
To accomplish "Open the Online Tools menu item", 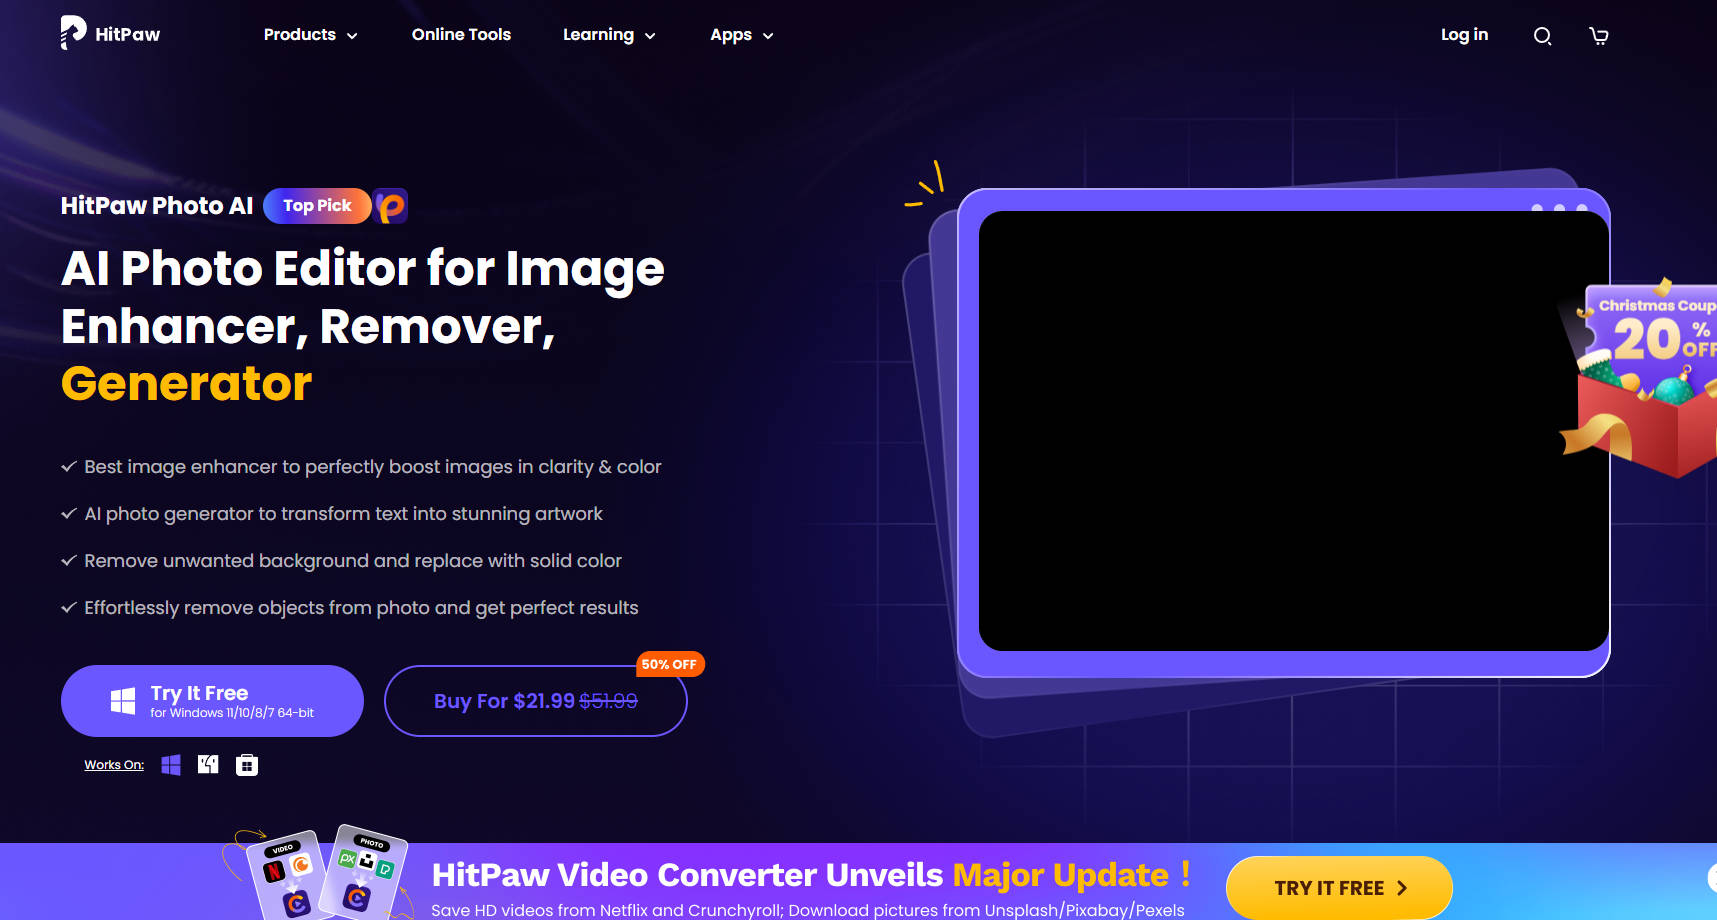I will coord(461,35).
